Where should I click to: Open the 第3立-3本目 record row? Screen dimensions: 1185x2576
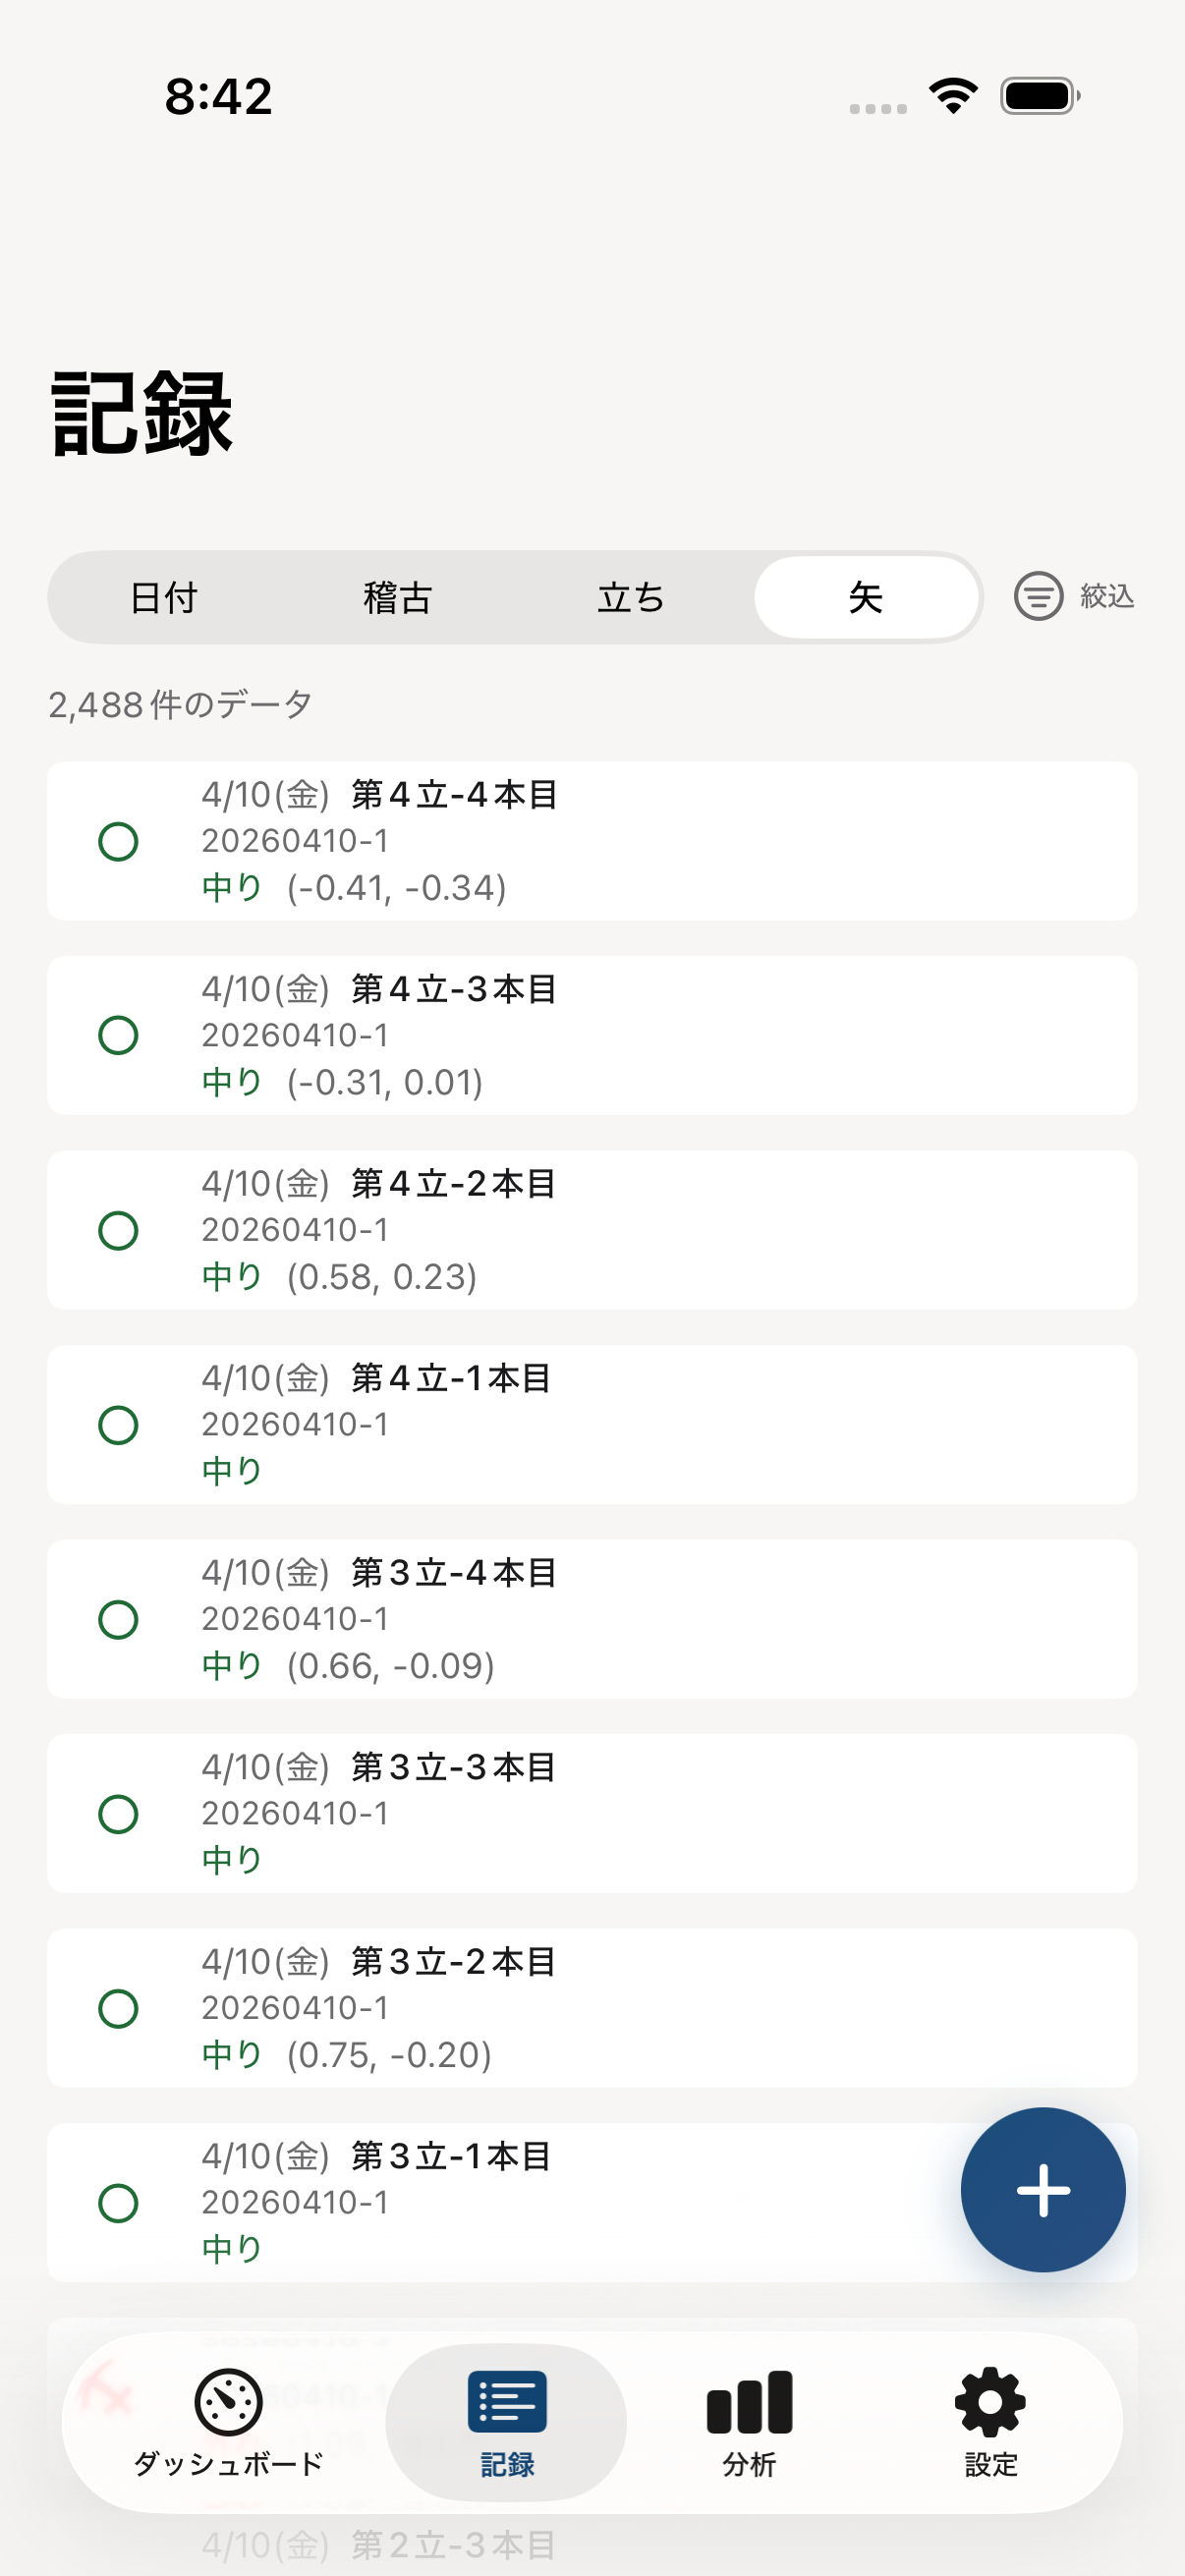coord(592,1813)
